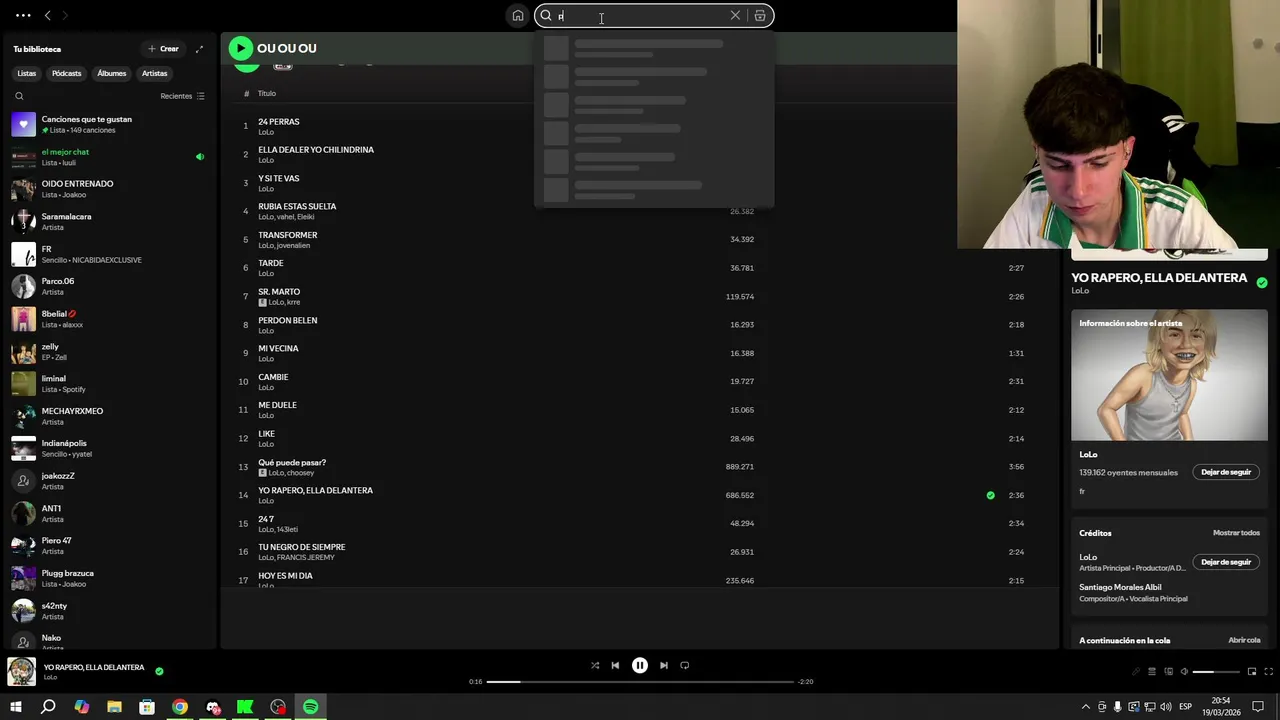The width and height of the screenshot is (1280, 720).
Task: Toggle saved check in now playing panel
Action: coord(1262,283)
